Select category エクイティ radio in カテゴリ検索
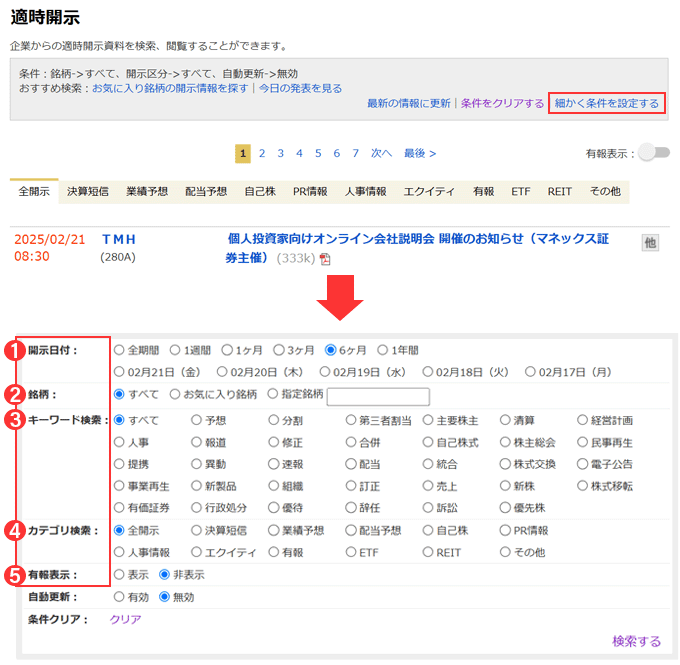The image size is (680, 665). click(x=196, y=552)
